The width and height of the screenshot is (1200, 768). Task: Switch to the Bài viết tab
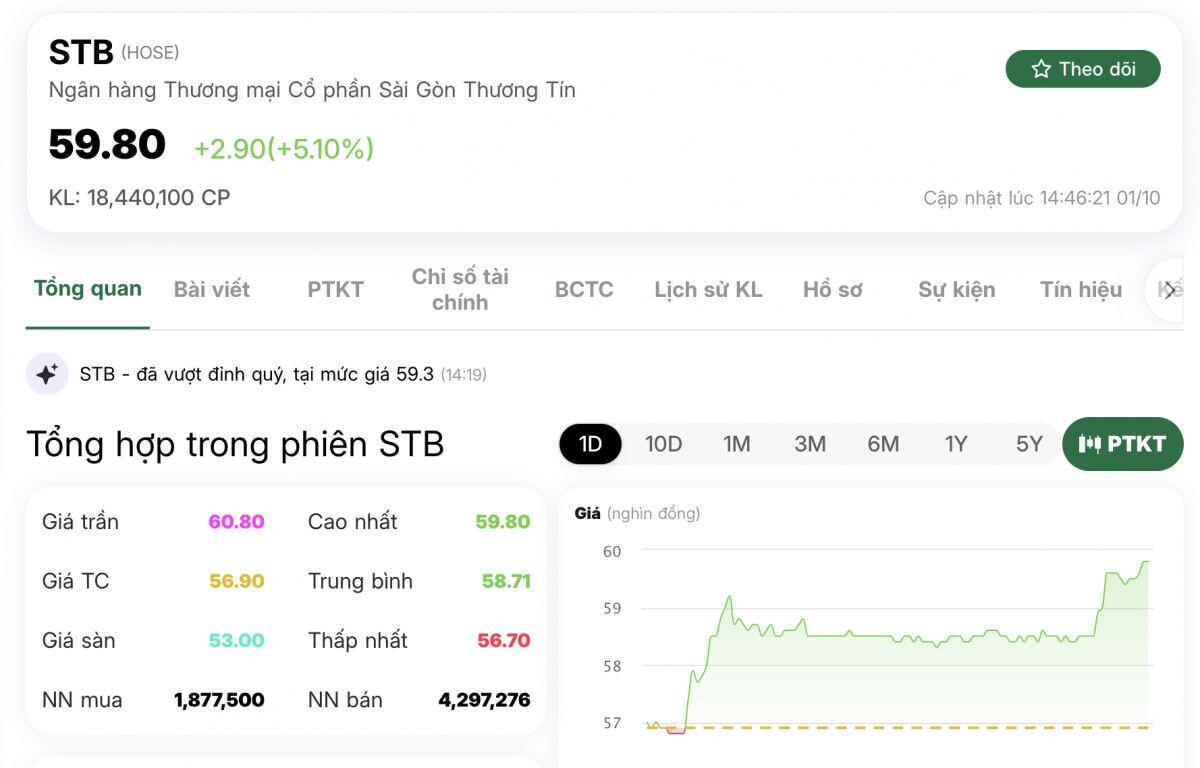click(212, 290)
